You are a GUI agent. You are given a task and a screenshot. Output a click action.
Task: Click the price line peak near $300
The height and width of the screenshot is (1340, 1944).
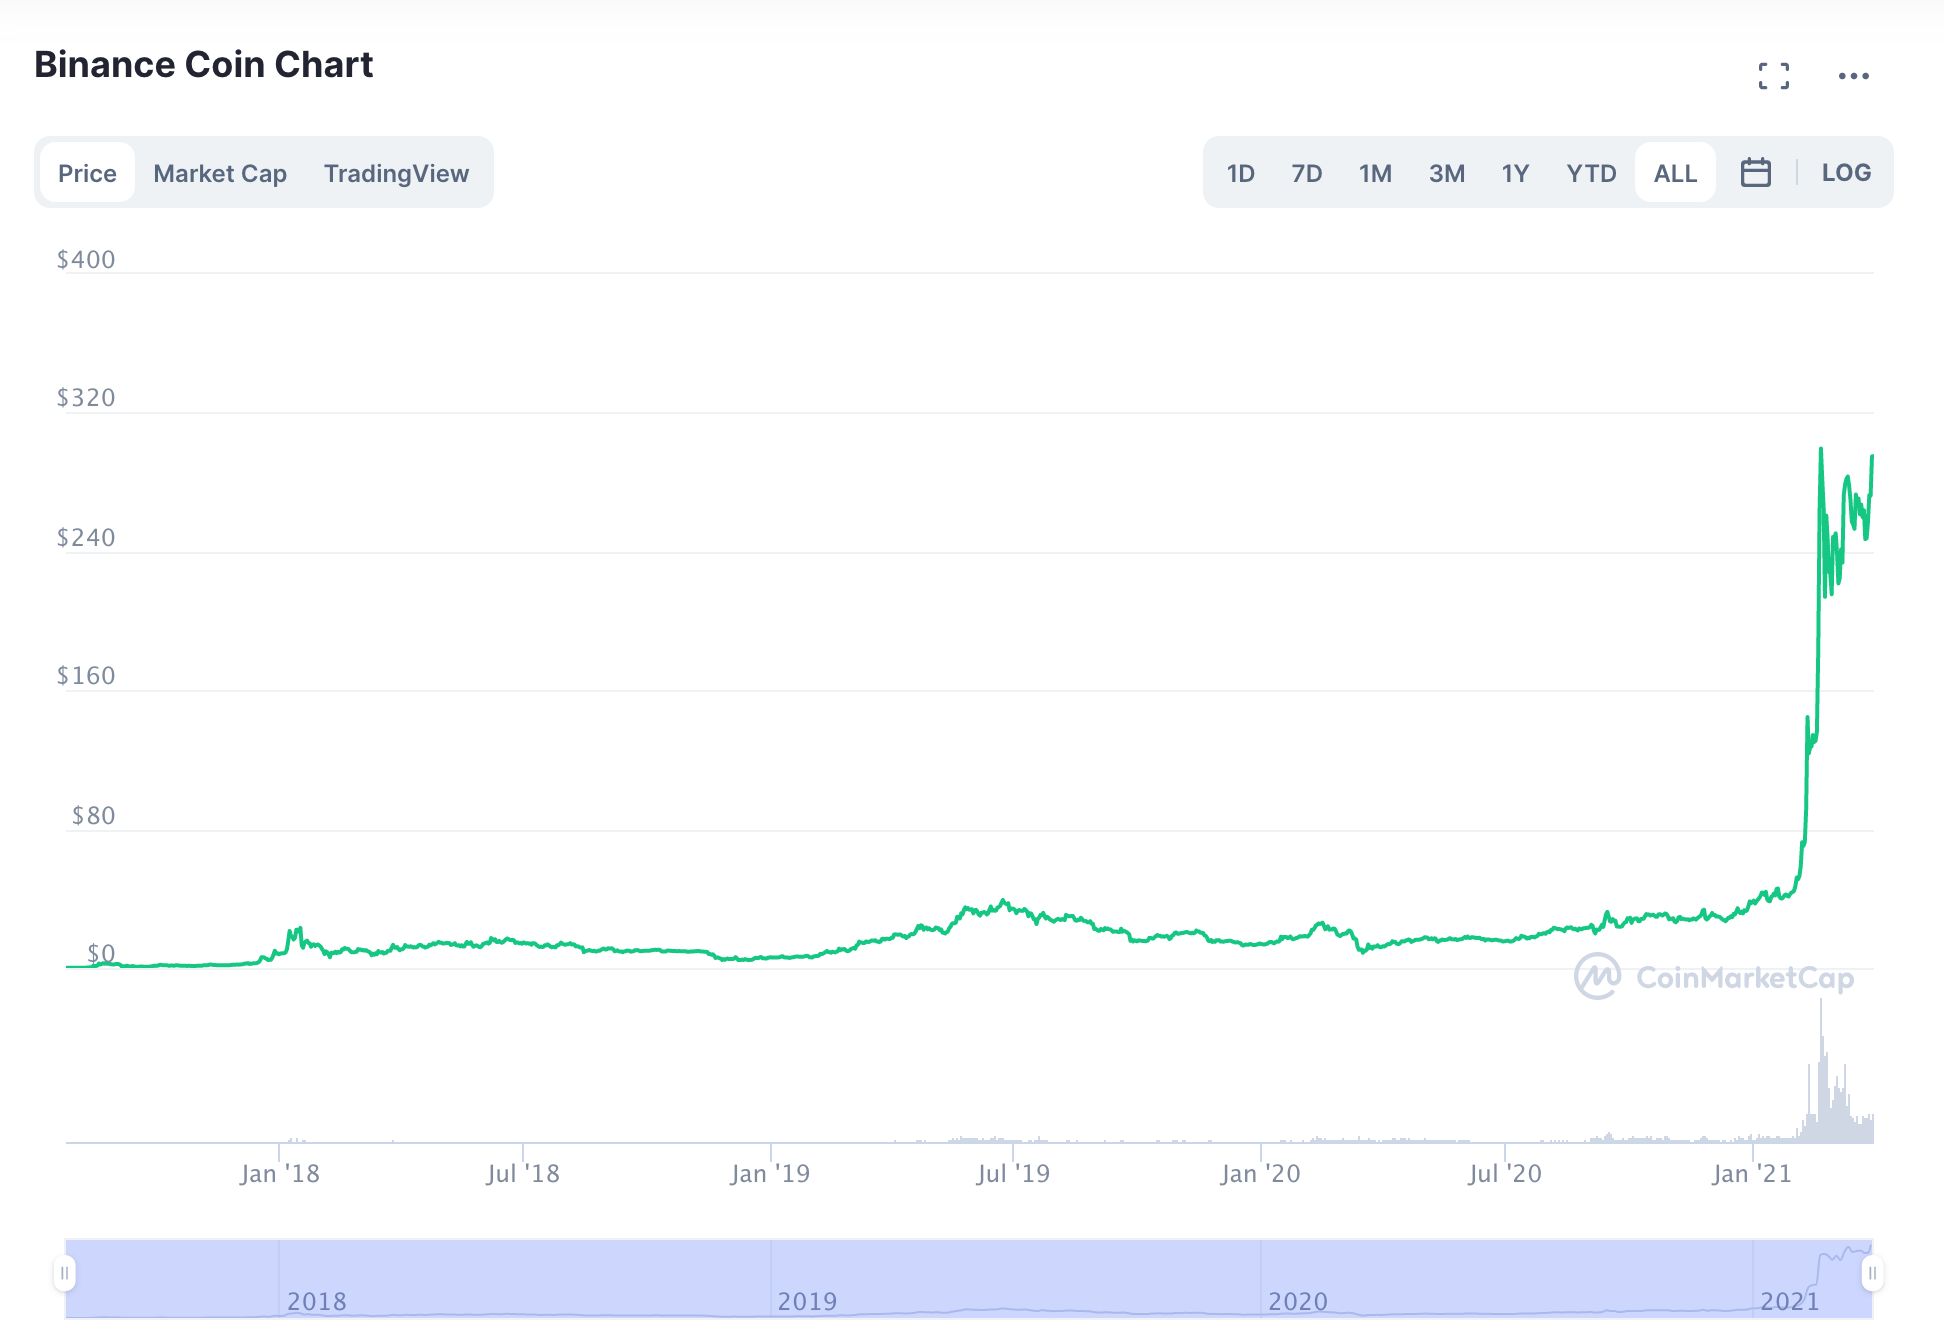coord(1820,451)
